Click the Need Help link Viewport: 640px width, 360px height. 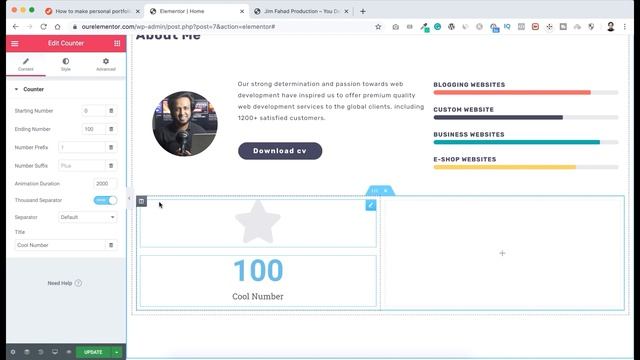click(x=64, y=283)
